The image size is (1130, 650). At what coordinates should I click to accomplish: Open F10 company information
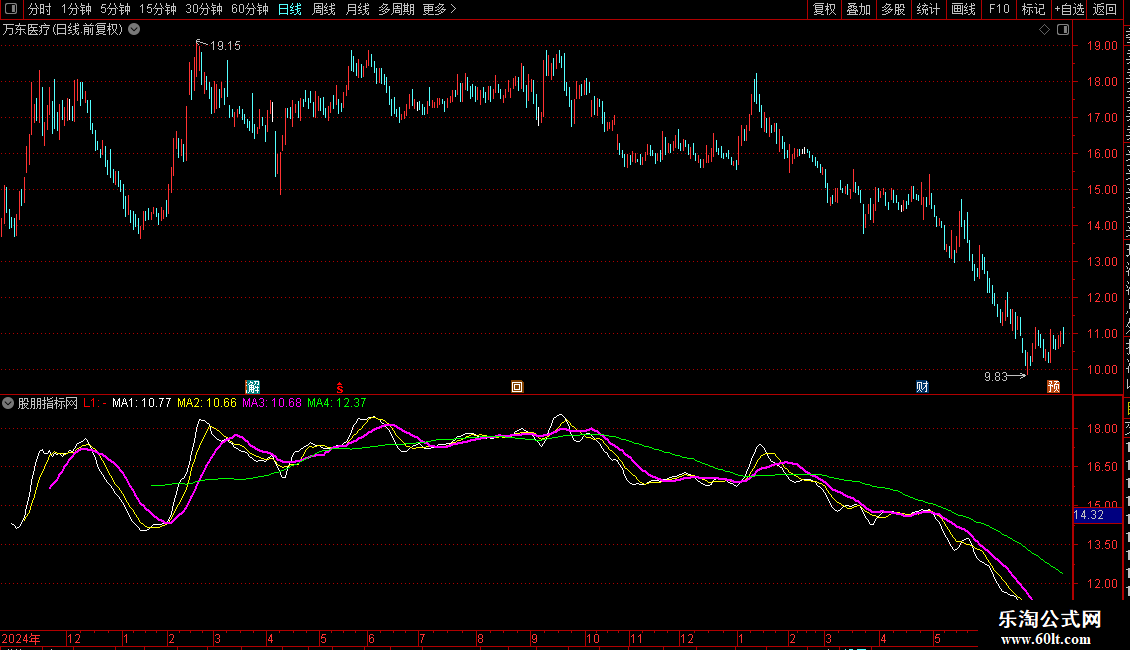tap(998, 9)
